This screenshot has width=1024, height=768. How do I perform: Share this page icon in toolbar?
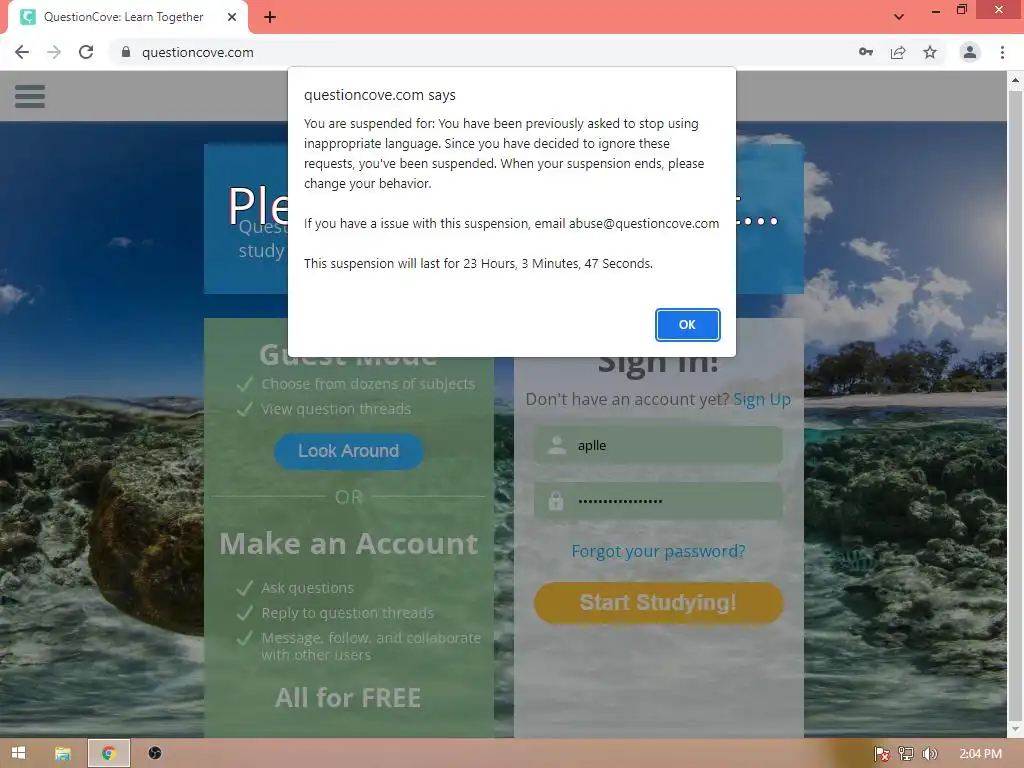click(x=898, y=52)
